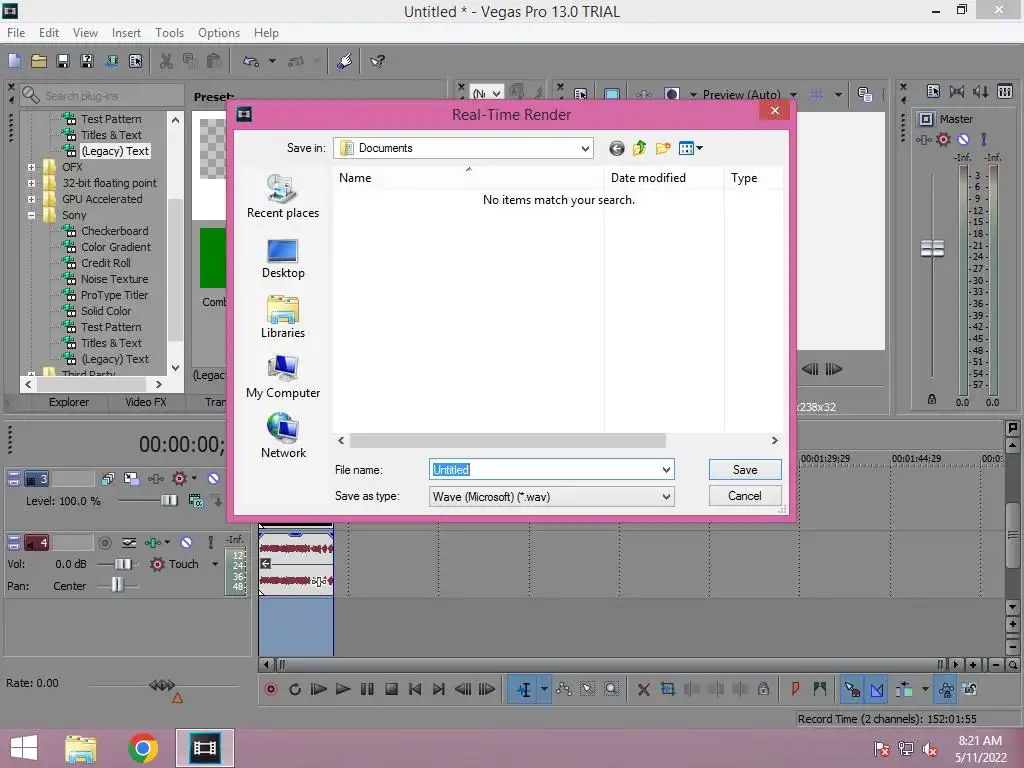Toggle Arm for Record on track 4
The image size is (1024, 768).
pos(104,543)
